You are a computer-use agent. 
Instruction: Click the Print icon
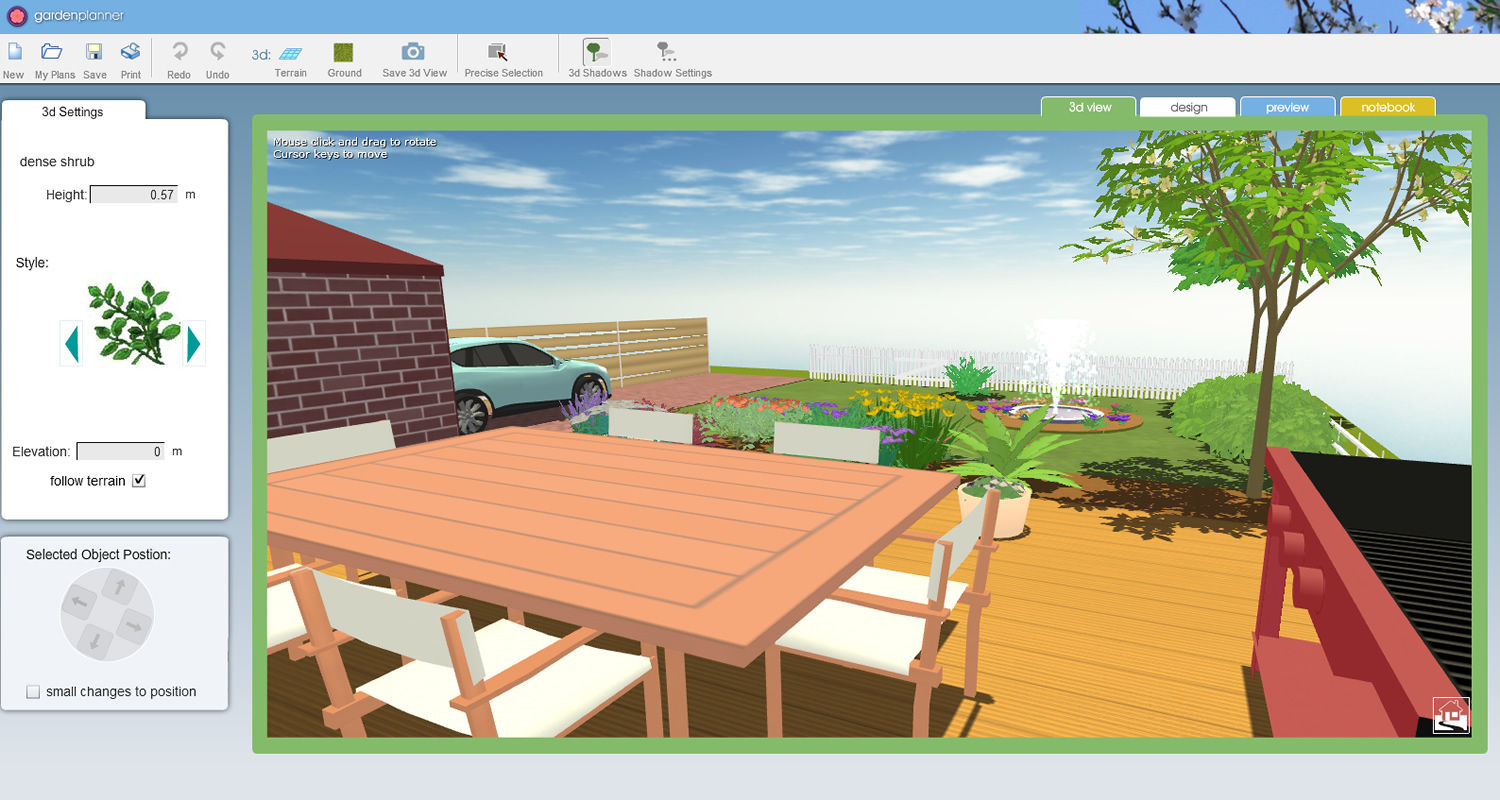130,52
